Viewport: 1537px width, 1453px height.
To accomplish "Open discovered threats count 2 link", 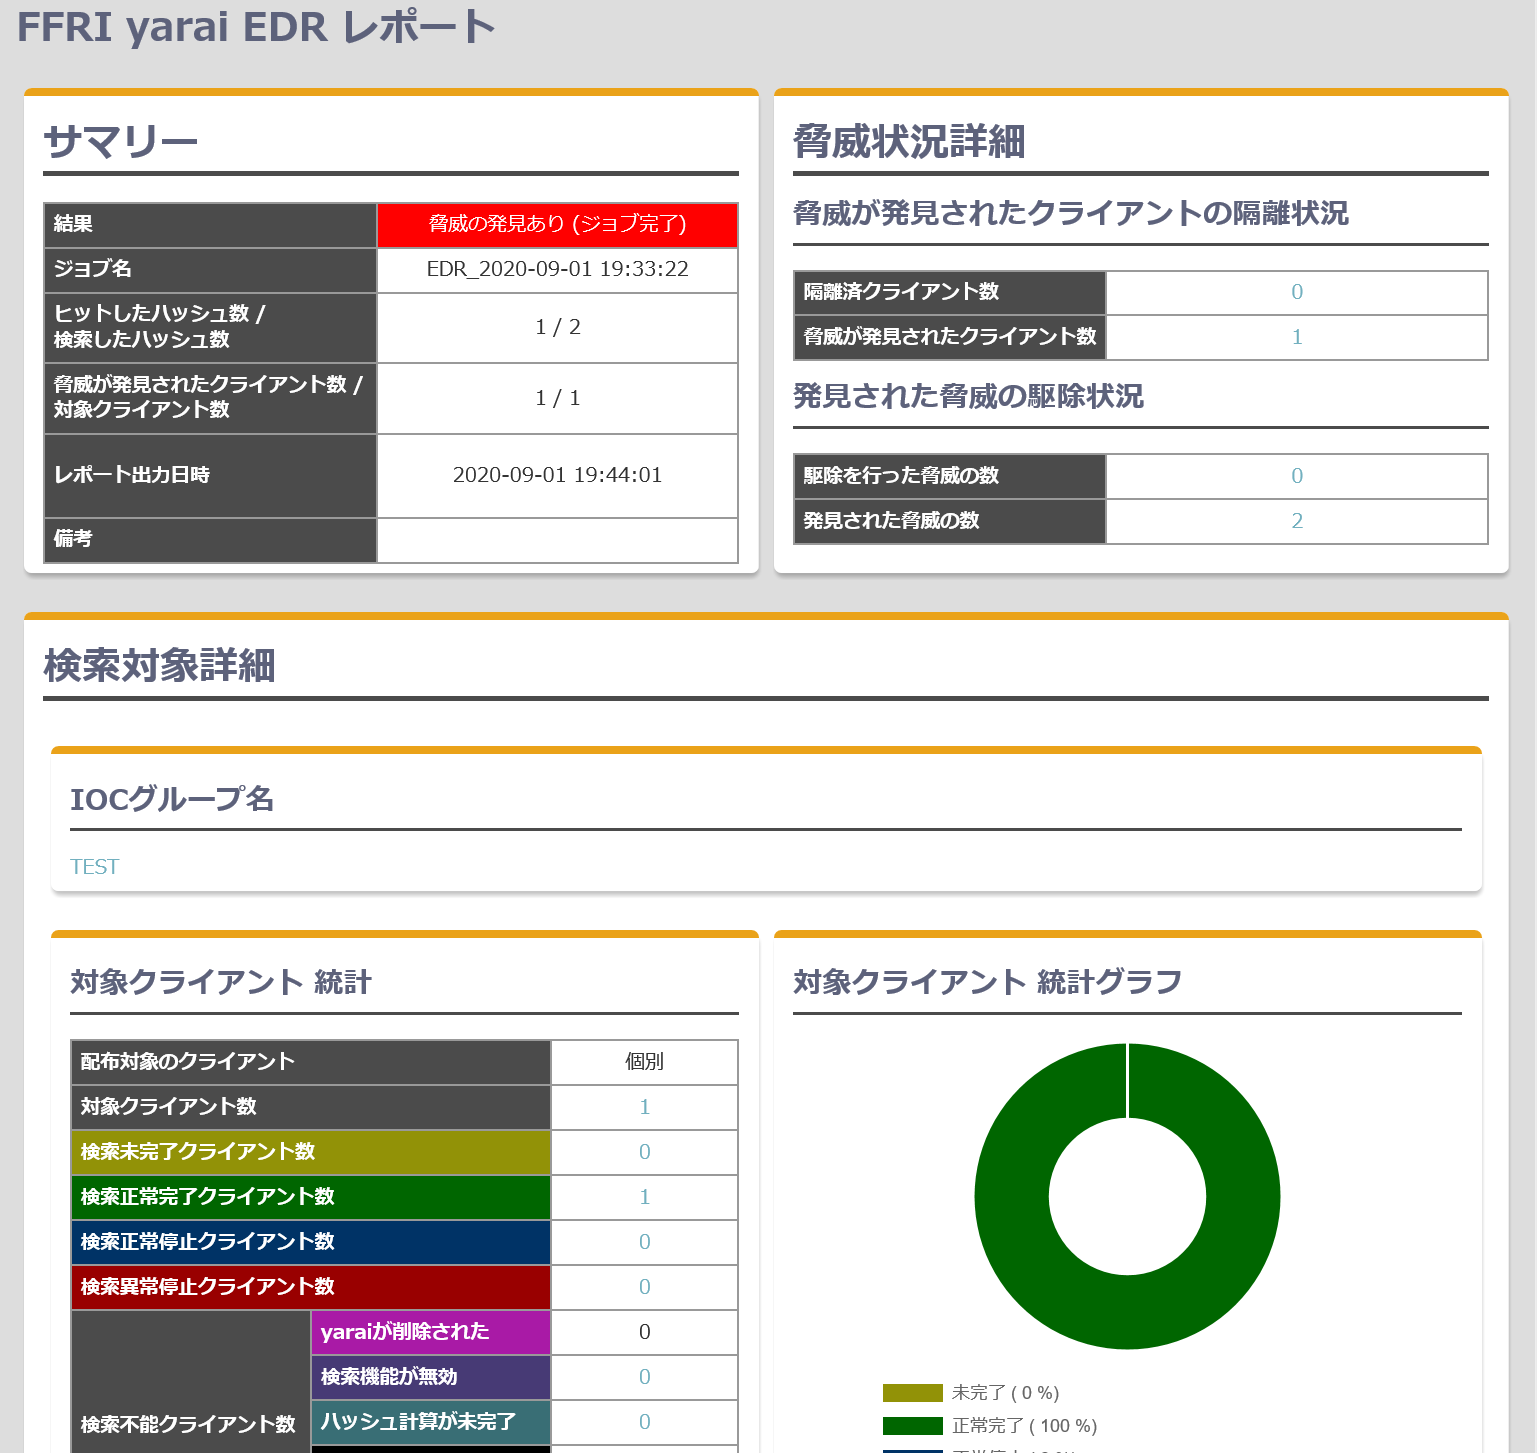I will (1297, 521).
